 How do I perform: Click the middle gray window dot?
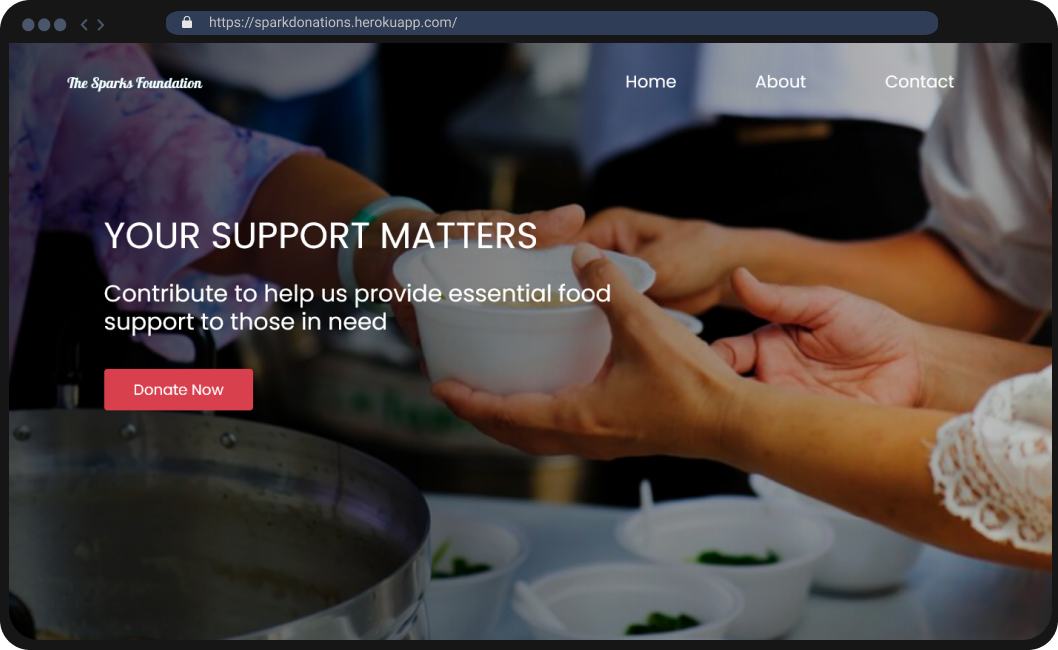coord(44,25)
